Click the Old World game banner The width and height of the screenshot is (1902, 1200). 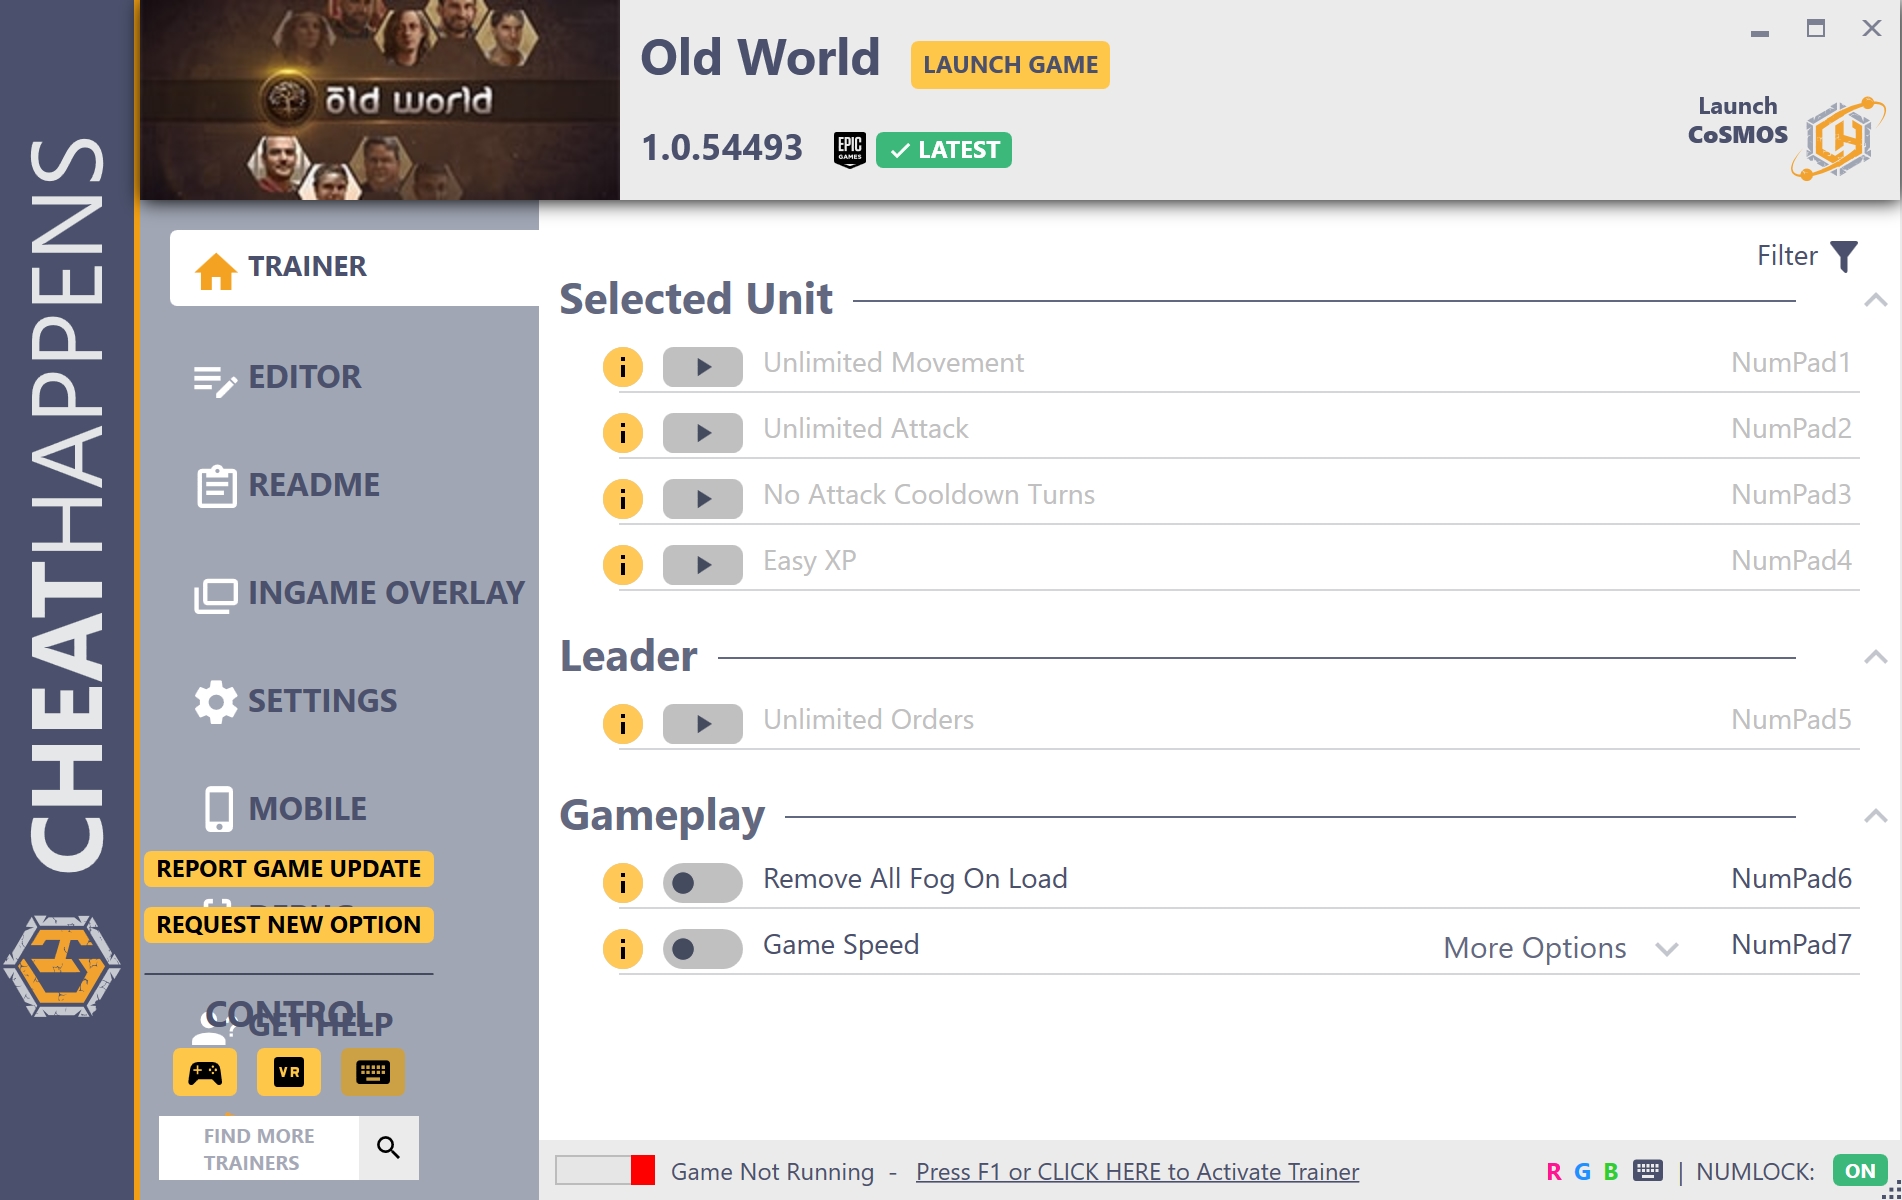click(380, 100)
